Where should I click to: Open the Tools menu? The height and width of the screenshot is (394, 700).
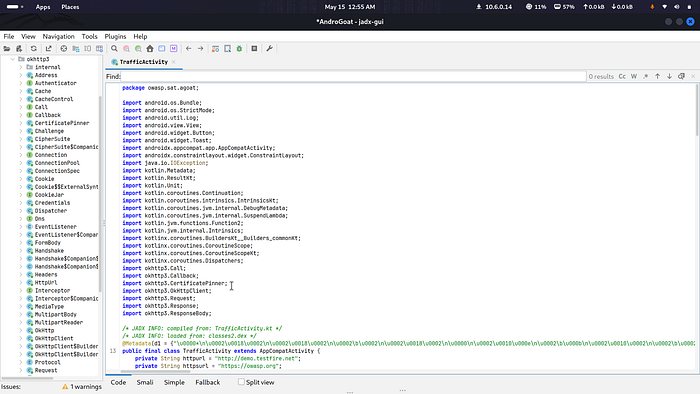tap(89, 37)
